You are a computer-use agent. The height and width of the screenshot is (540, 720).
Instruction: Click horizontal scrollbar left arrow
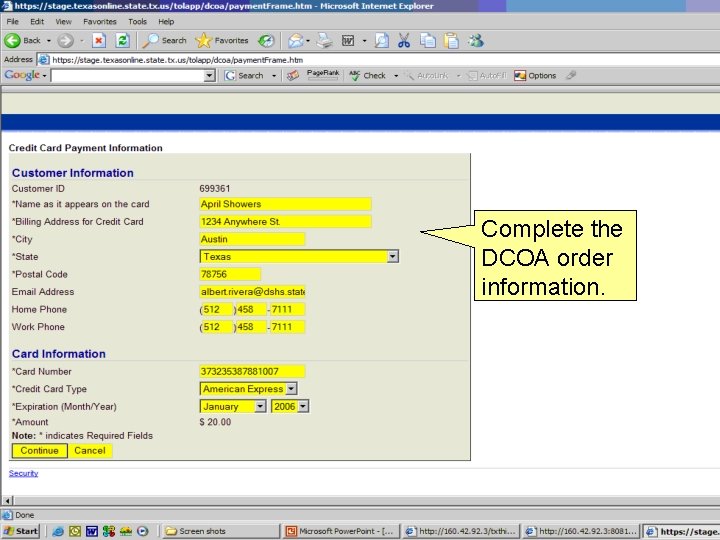click(x=7, y=501)
